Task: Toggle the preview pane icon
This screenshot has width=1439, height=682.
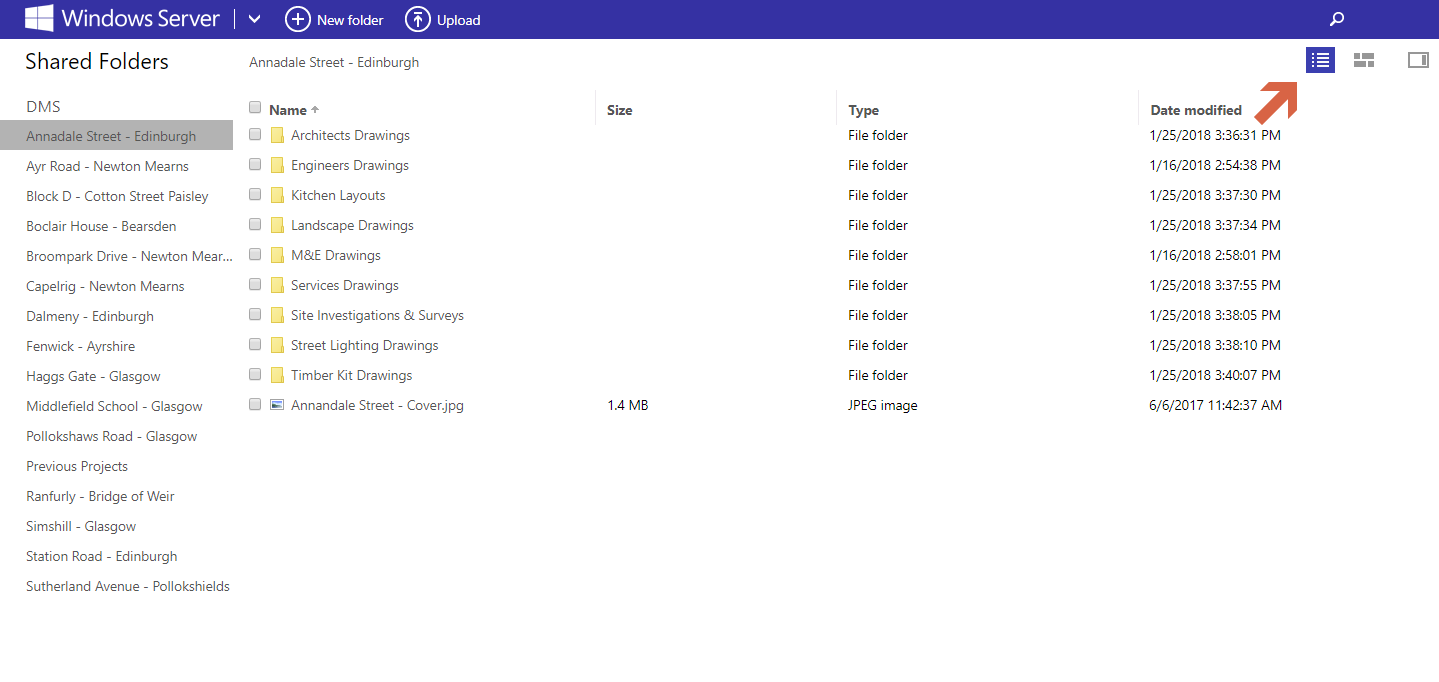Action: (x=1417, y=61)
